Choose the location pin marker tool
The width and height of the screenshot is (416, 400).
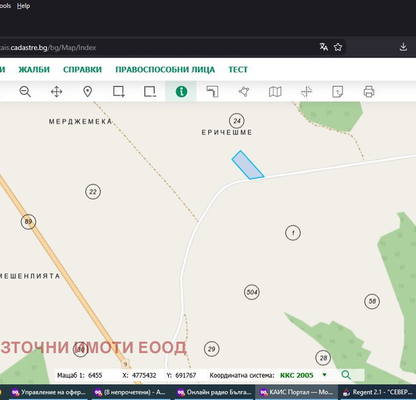click(87, 91)
